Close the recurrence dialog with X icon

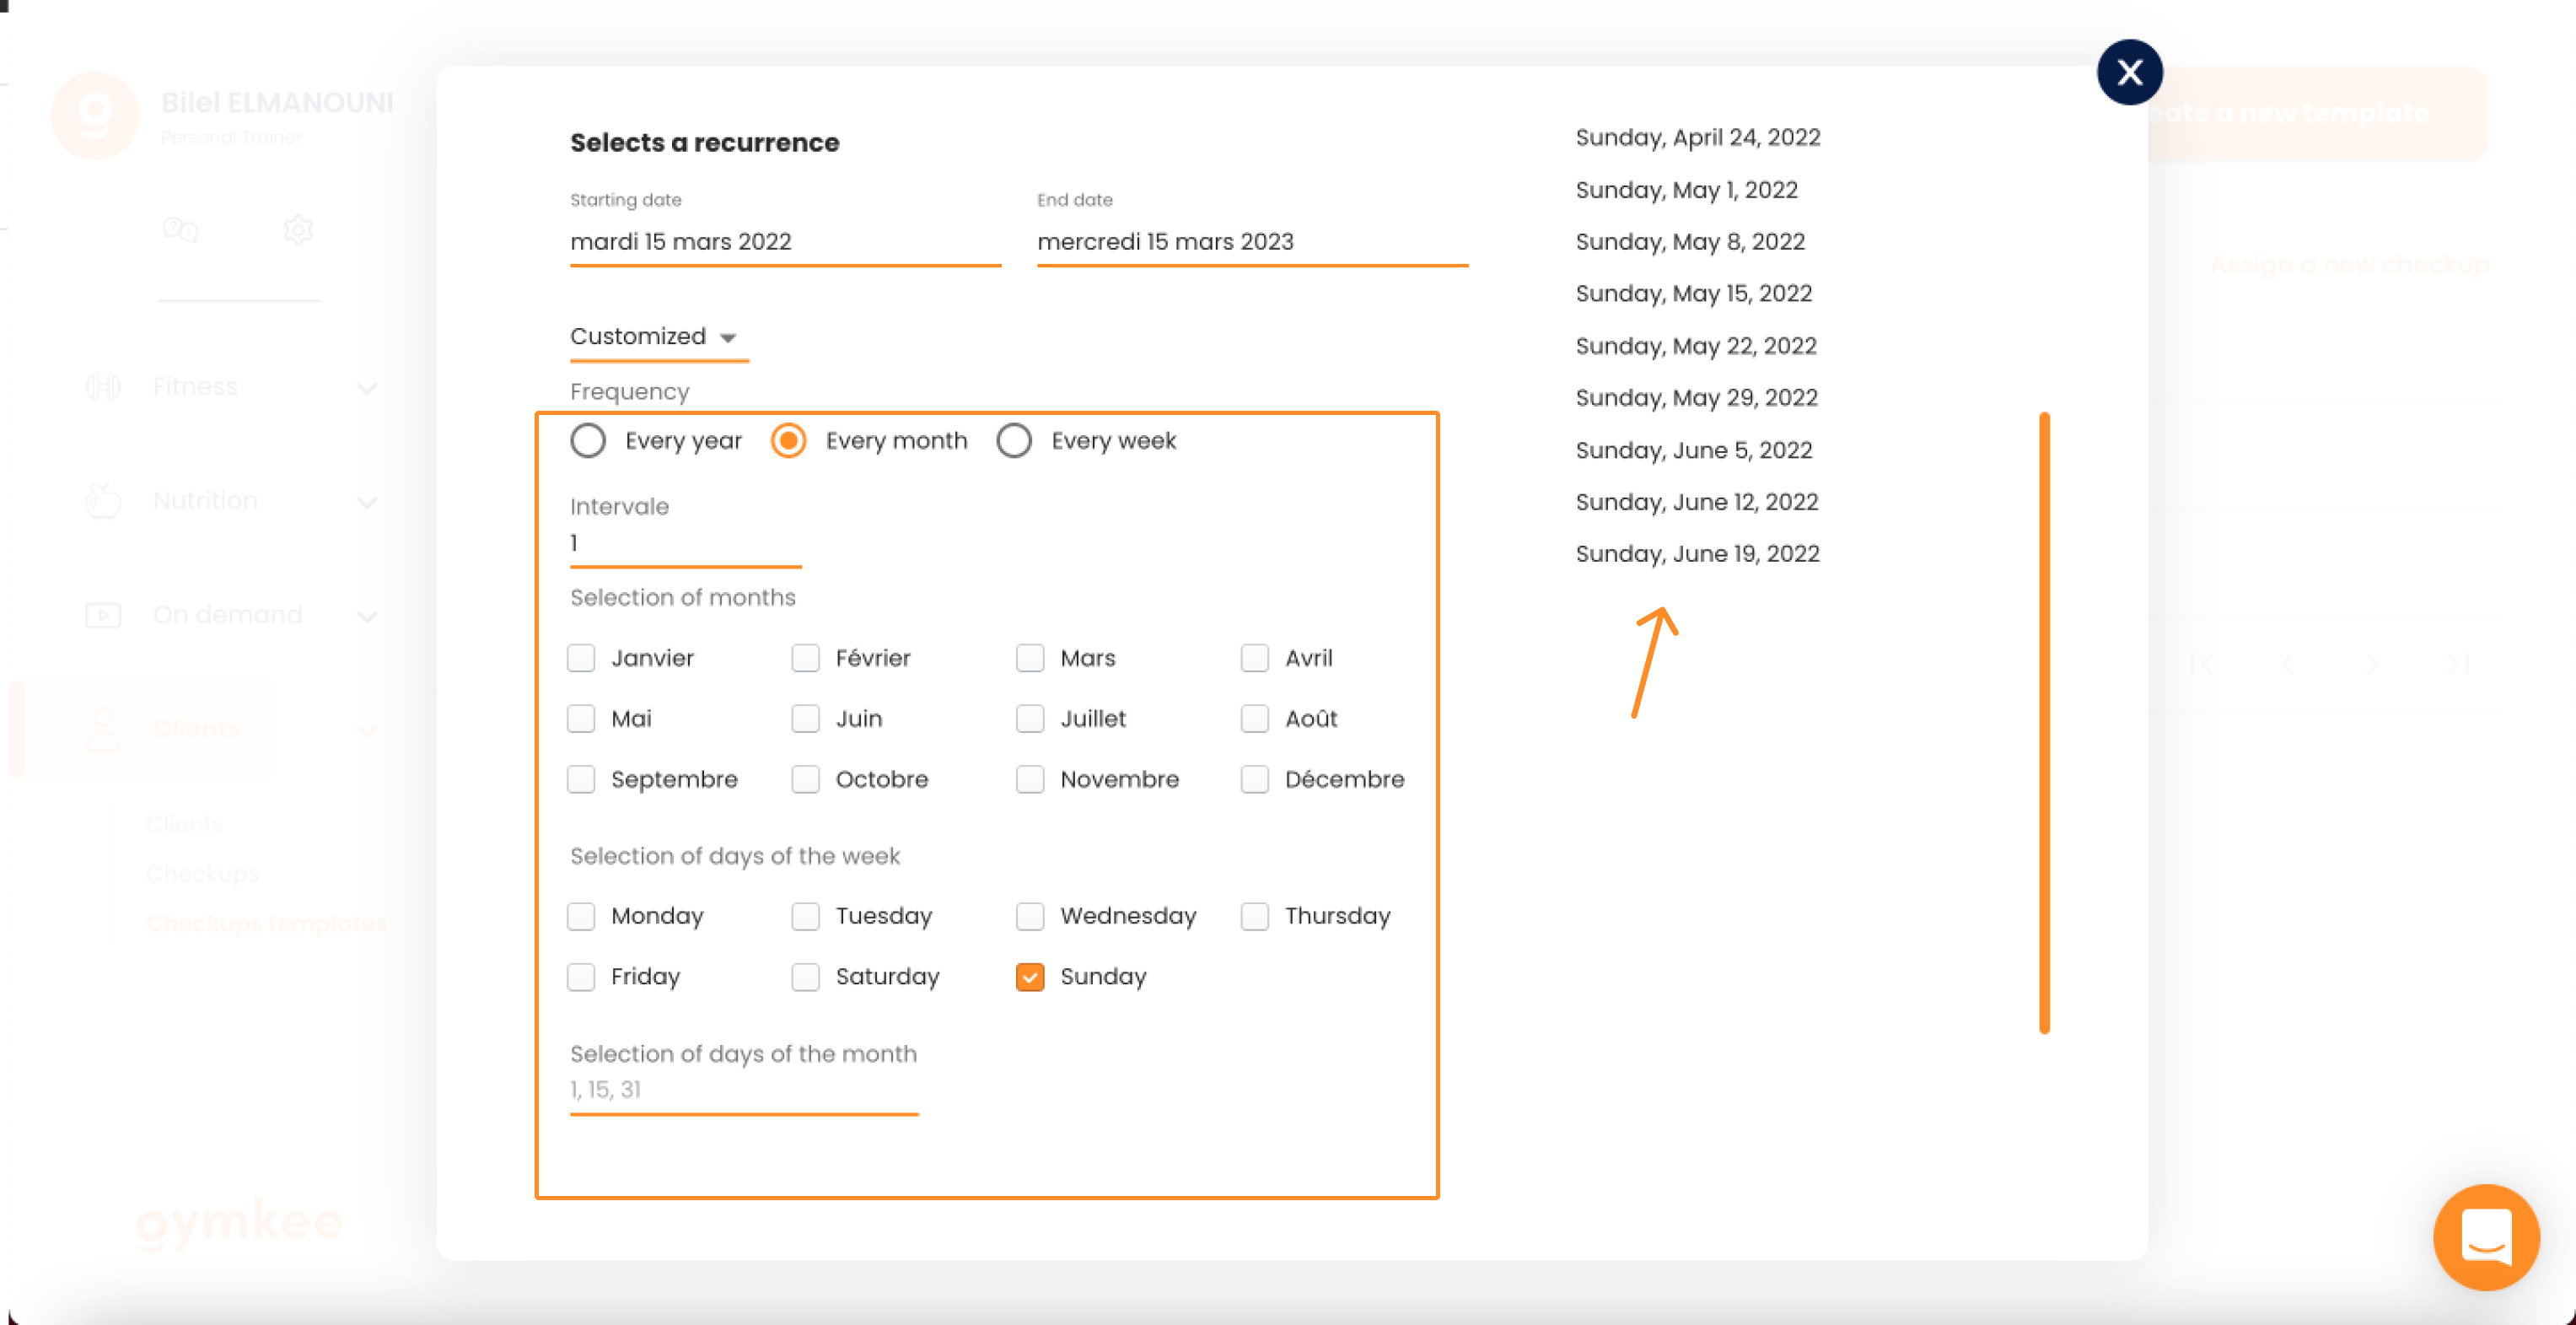[2129, 72]
